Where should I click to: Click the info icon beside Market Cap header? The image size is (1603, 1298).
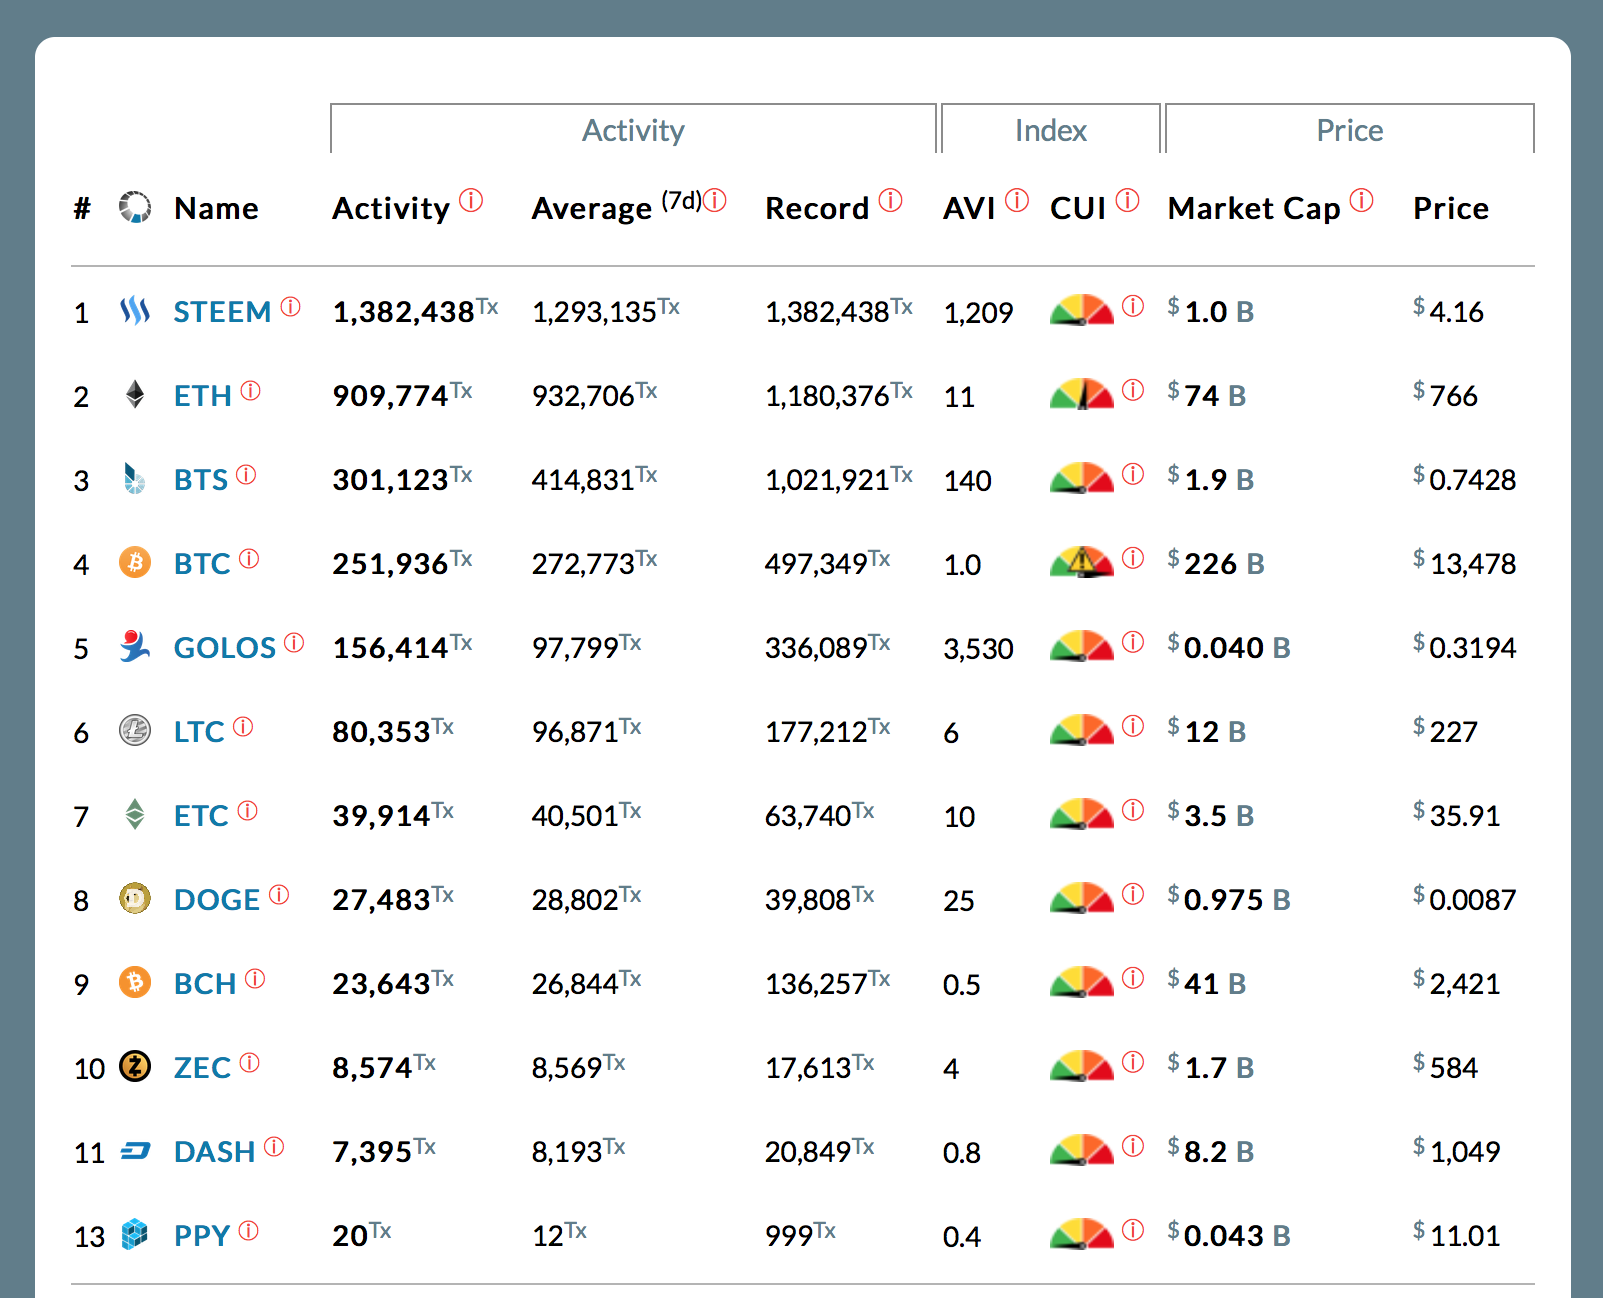point(1362,201)
